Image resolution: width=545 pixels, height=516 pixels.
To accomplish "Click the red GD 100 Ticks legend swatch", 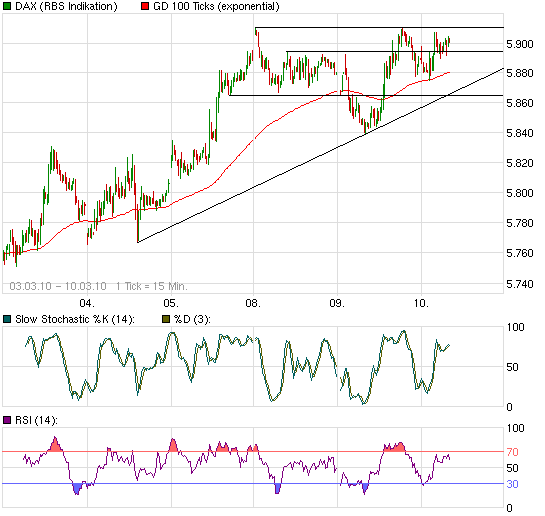I will tap(145, 6).
